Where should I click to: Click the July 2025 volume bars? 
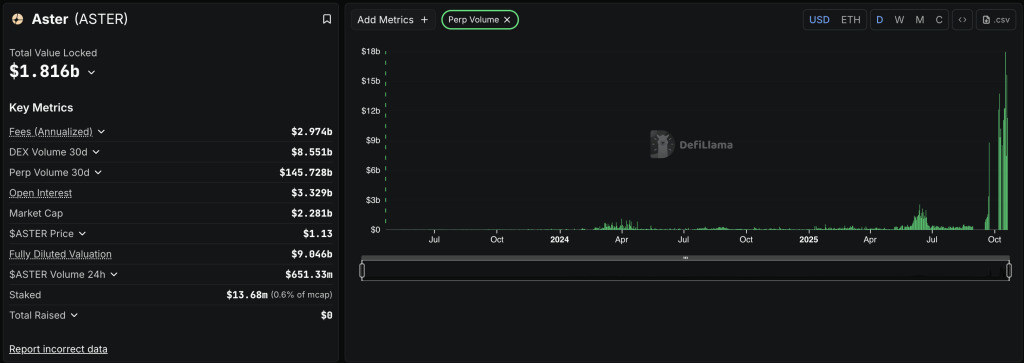tap(921, 219)
